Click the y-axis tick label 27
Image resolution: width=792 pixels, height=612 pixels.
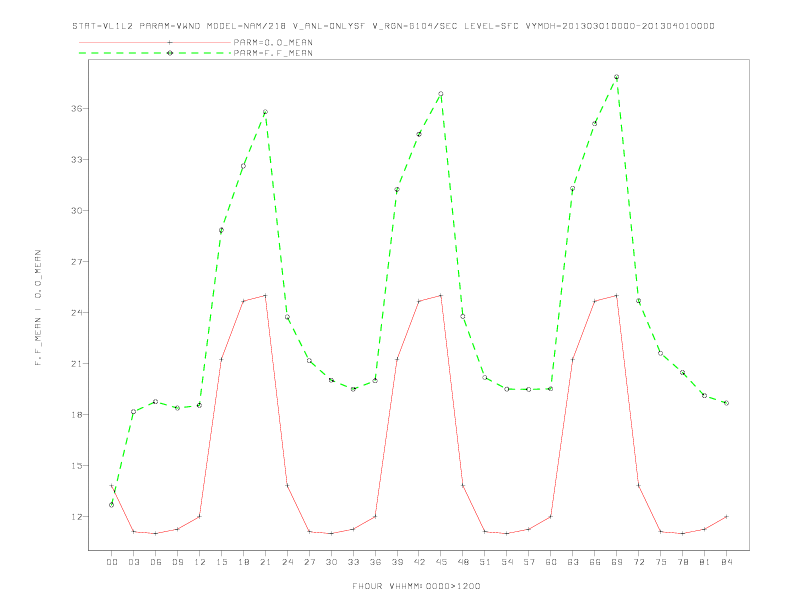[x=77, y=262]
